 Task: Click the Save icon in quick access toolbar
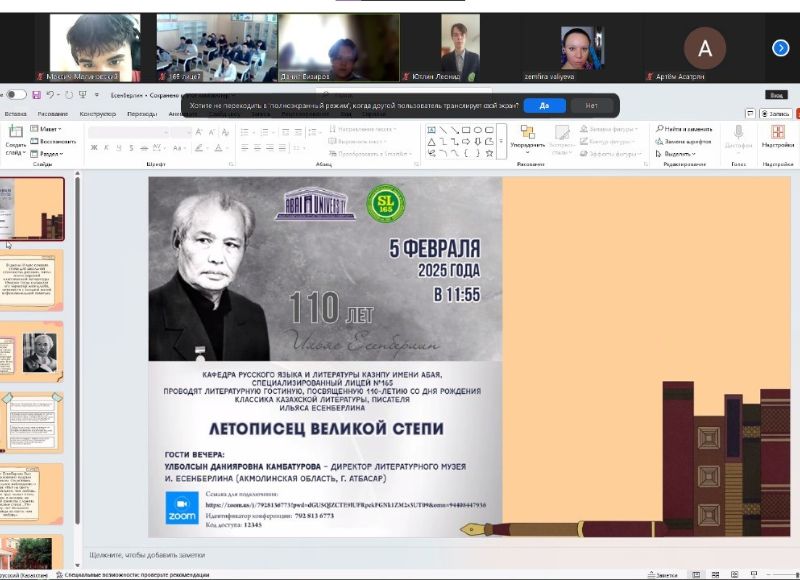pyautogui.click(x=37, y=95)
